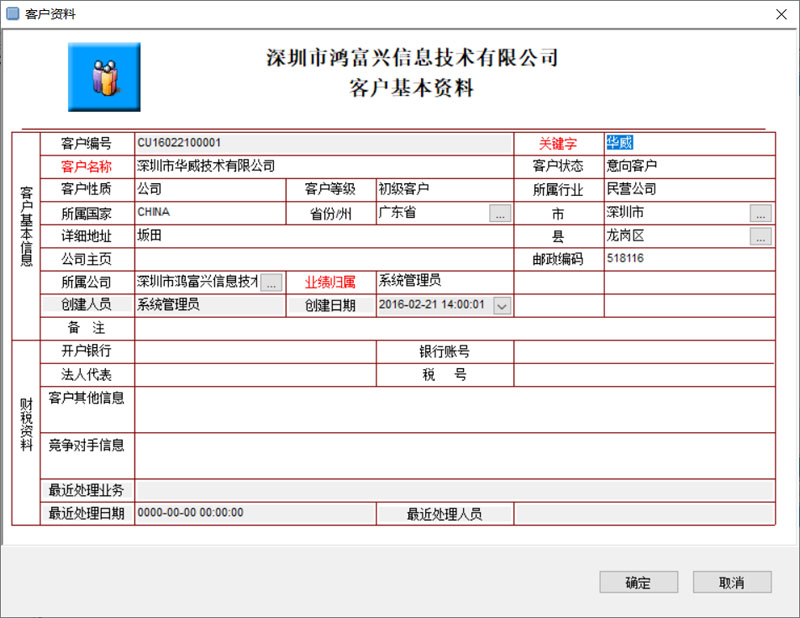Open the 所属行业 field 民营公司
The width and height of the screenshot is (800, 618).
click(x=690, y=189)
